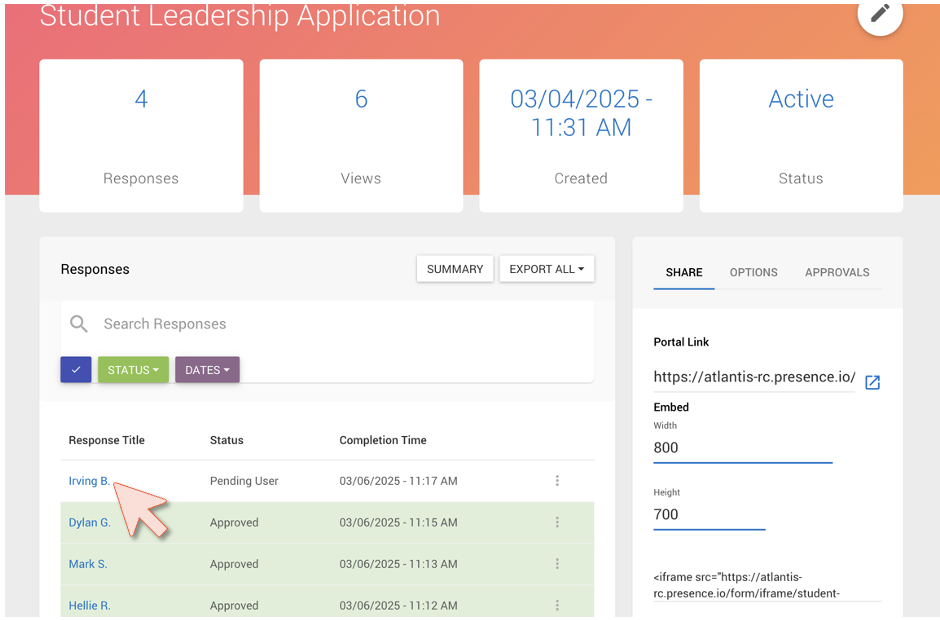
Task: Open Mark S. response link
Action: (88, 564)
